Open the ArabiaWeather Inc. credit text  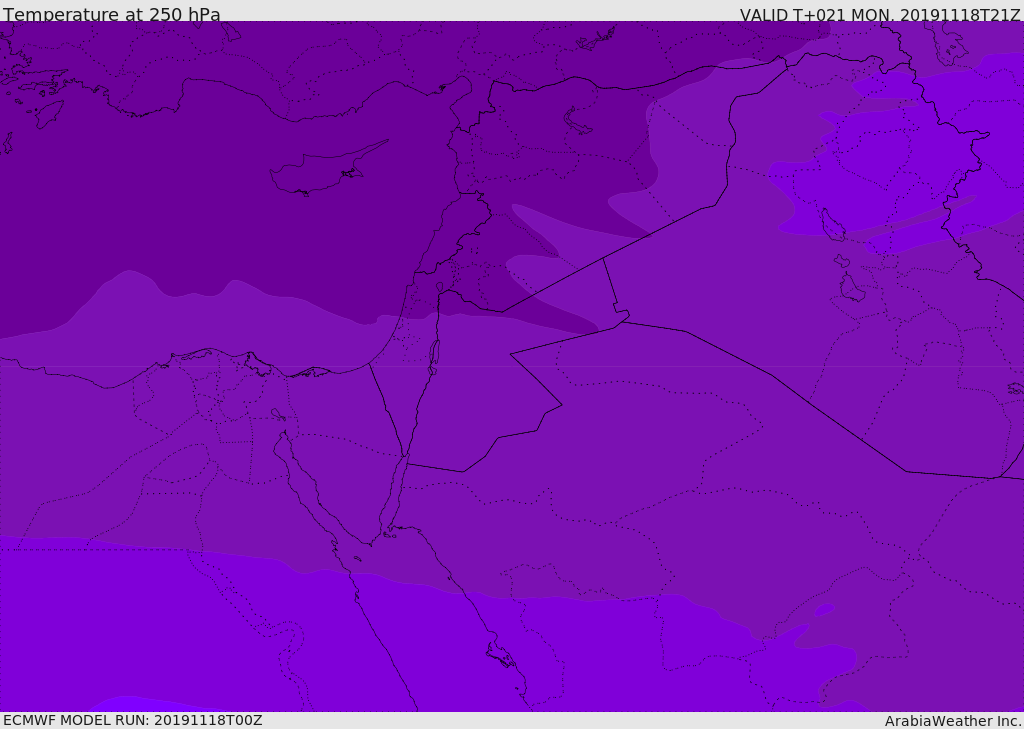[x=952, y=720]
